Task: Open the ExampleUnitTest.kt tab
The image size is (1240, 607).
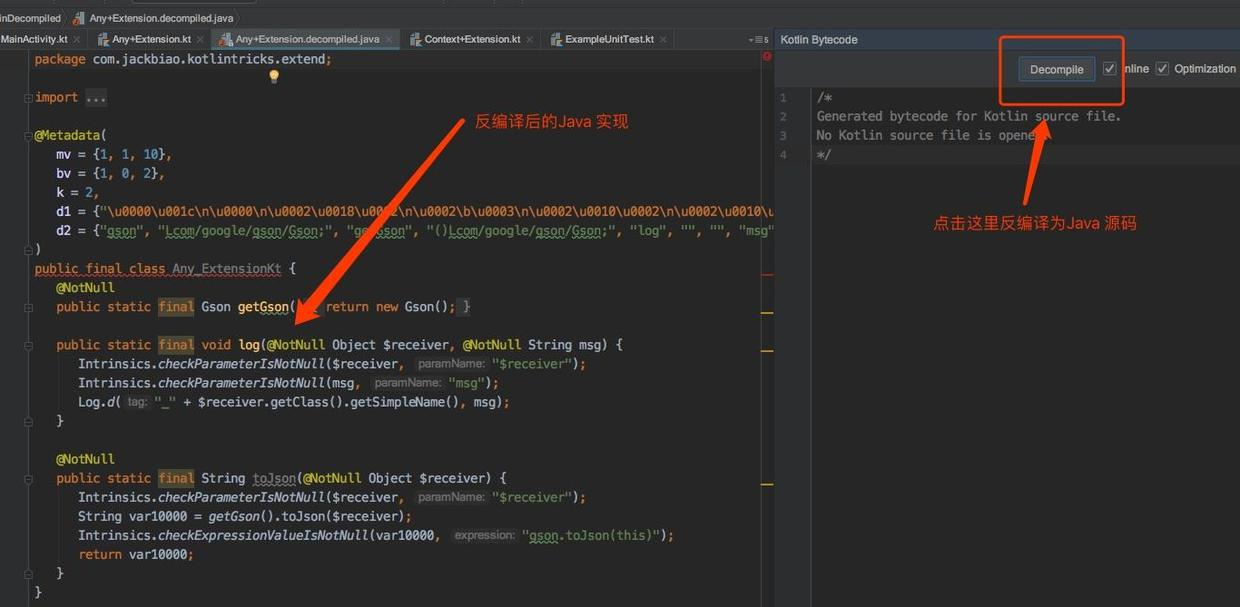Action: [x=609, y=39]
